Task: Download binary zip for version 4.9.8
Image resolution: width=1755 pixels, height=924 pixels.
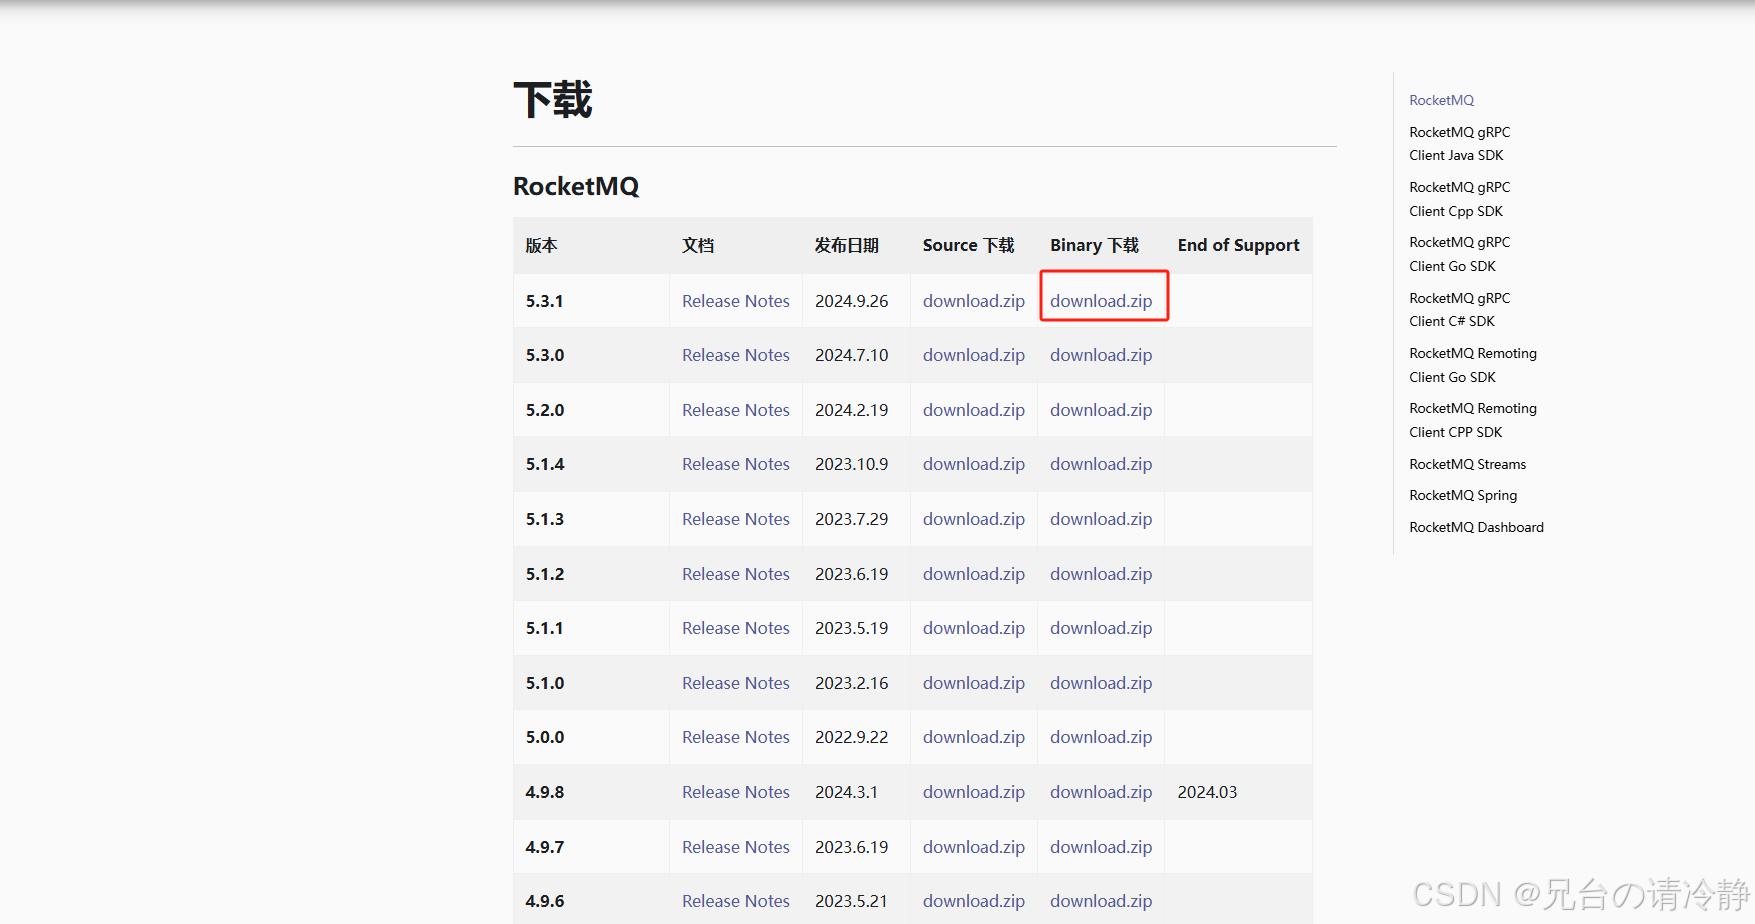Action: pyautogui.click(x=1101, y=792)
